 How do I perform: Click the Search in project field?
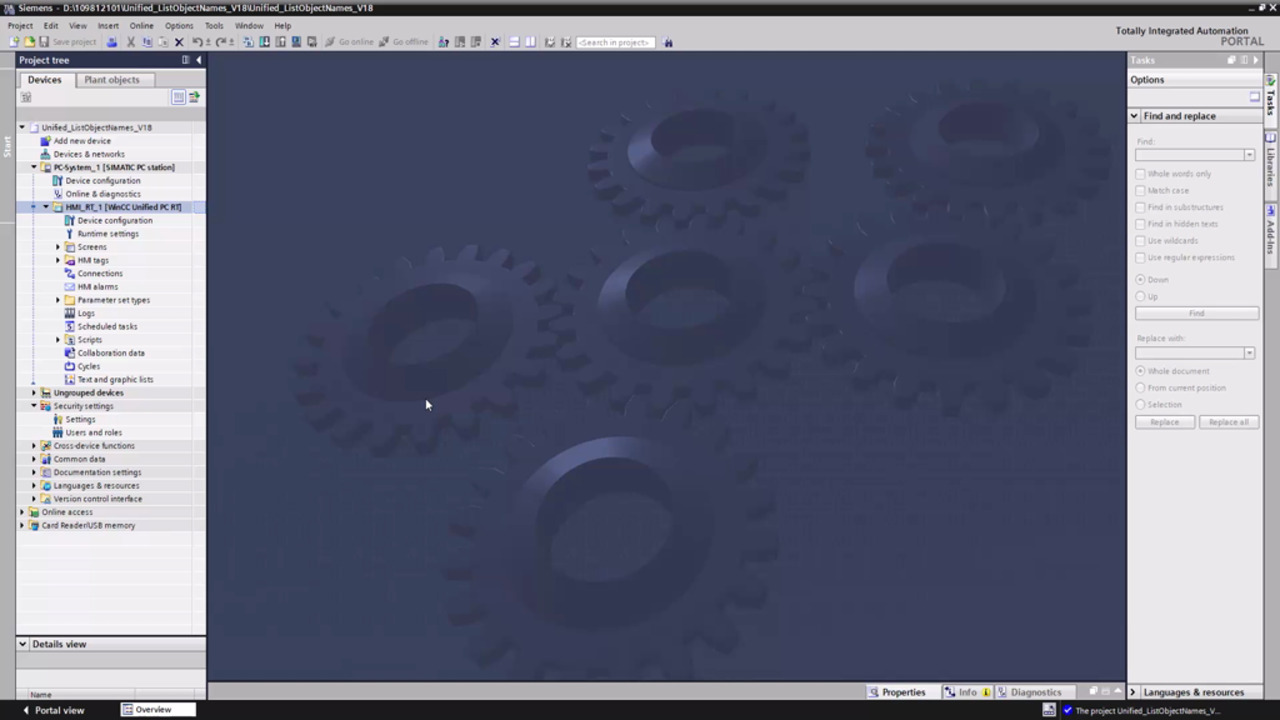pos(615,42)
